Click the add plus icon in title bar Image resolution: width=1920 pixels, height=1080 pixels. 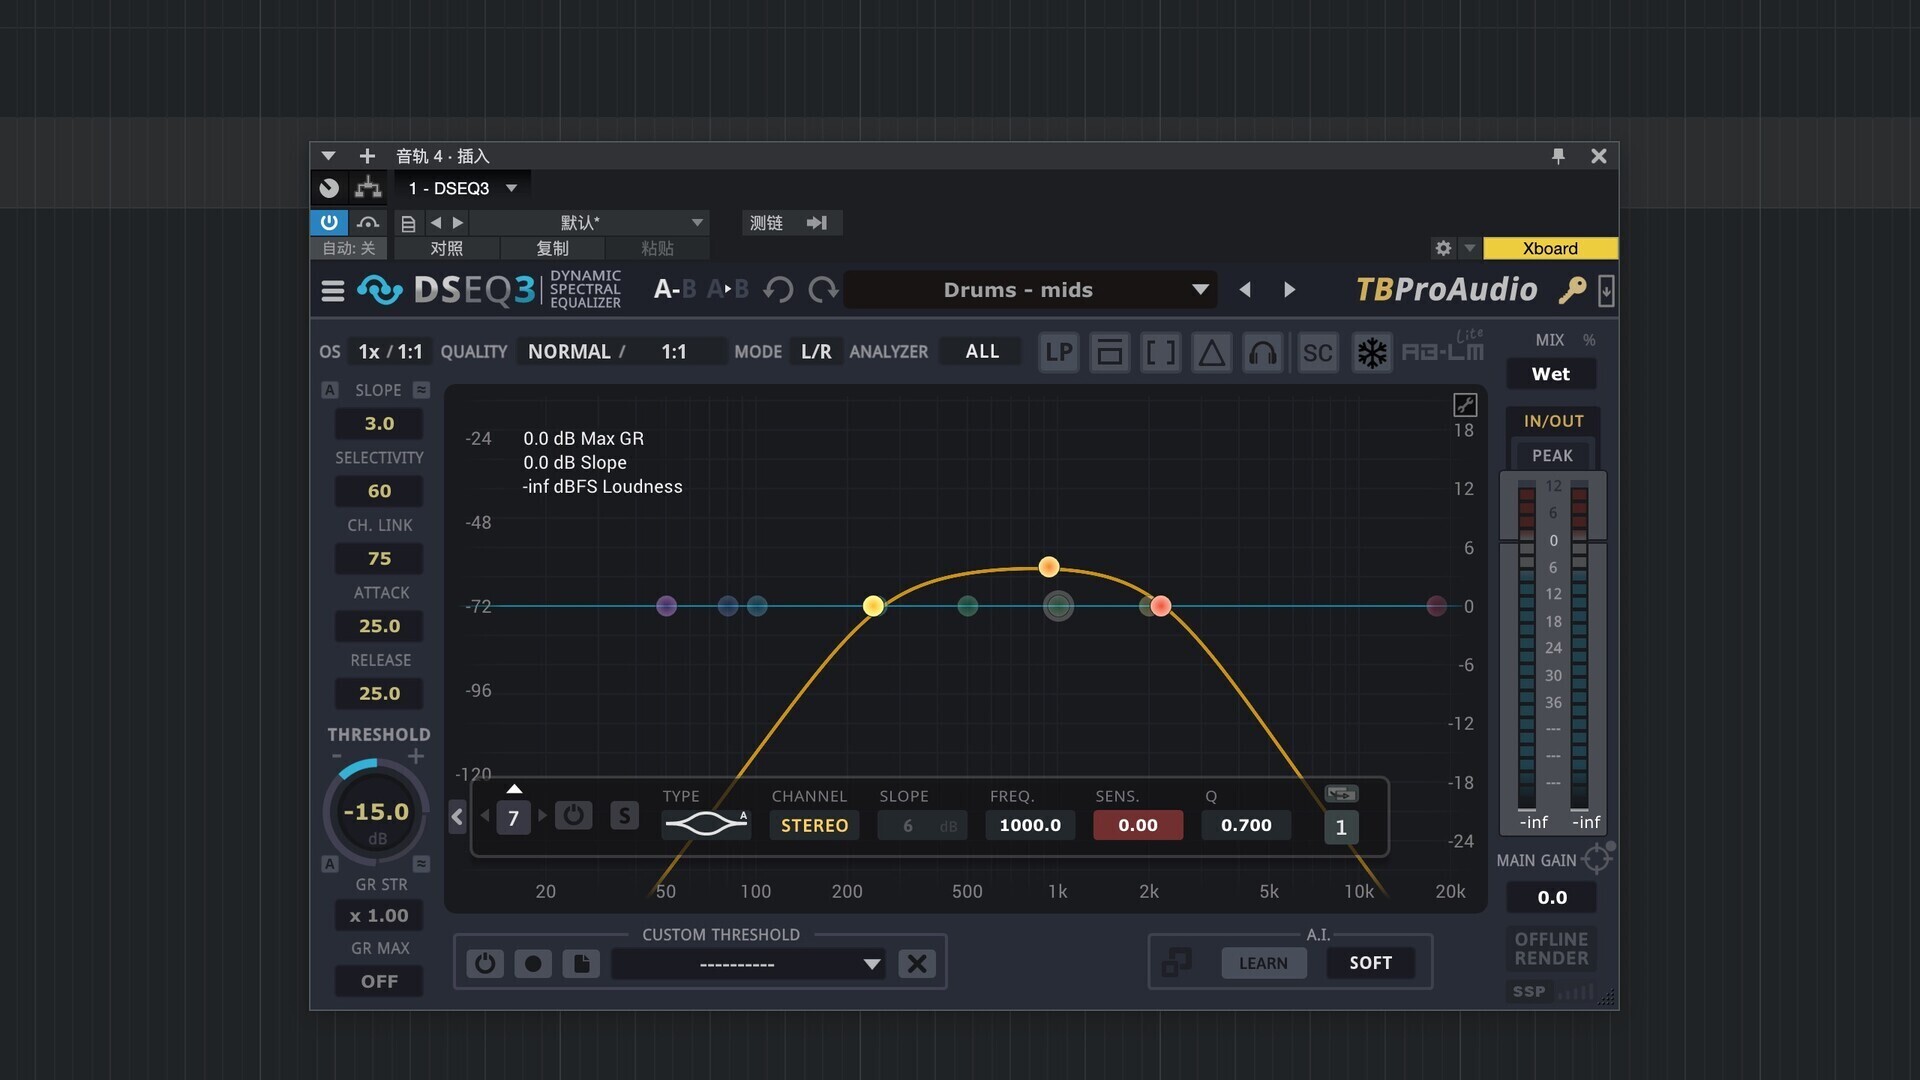click(367, 156)
